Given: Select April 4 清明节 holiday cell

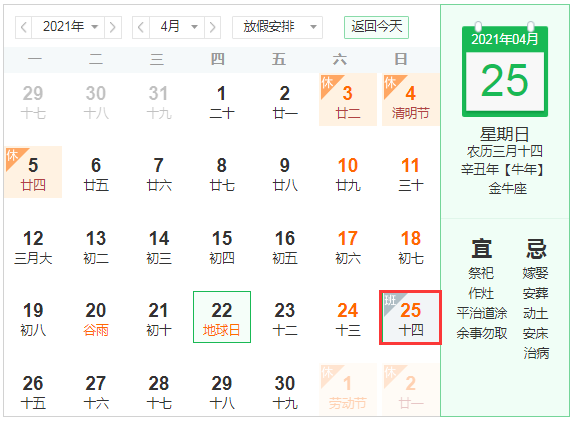Looking at the screenshot, I should coord(410,100).
